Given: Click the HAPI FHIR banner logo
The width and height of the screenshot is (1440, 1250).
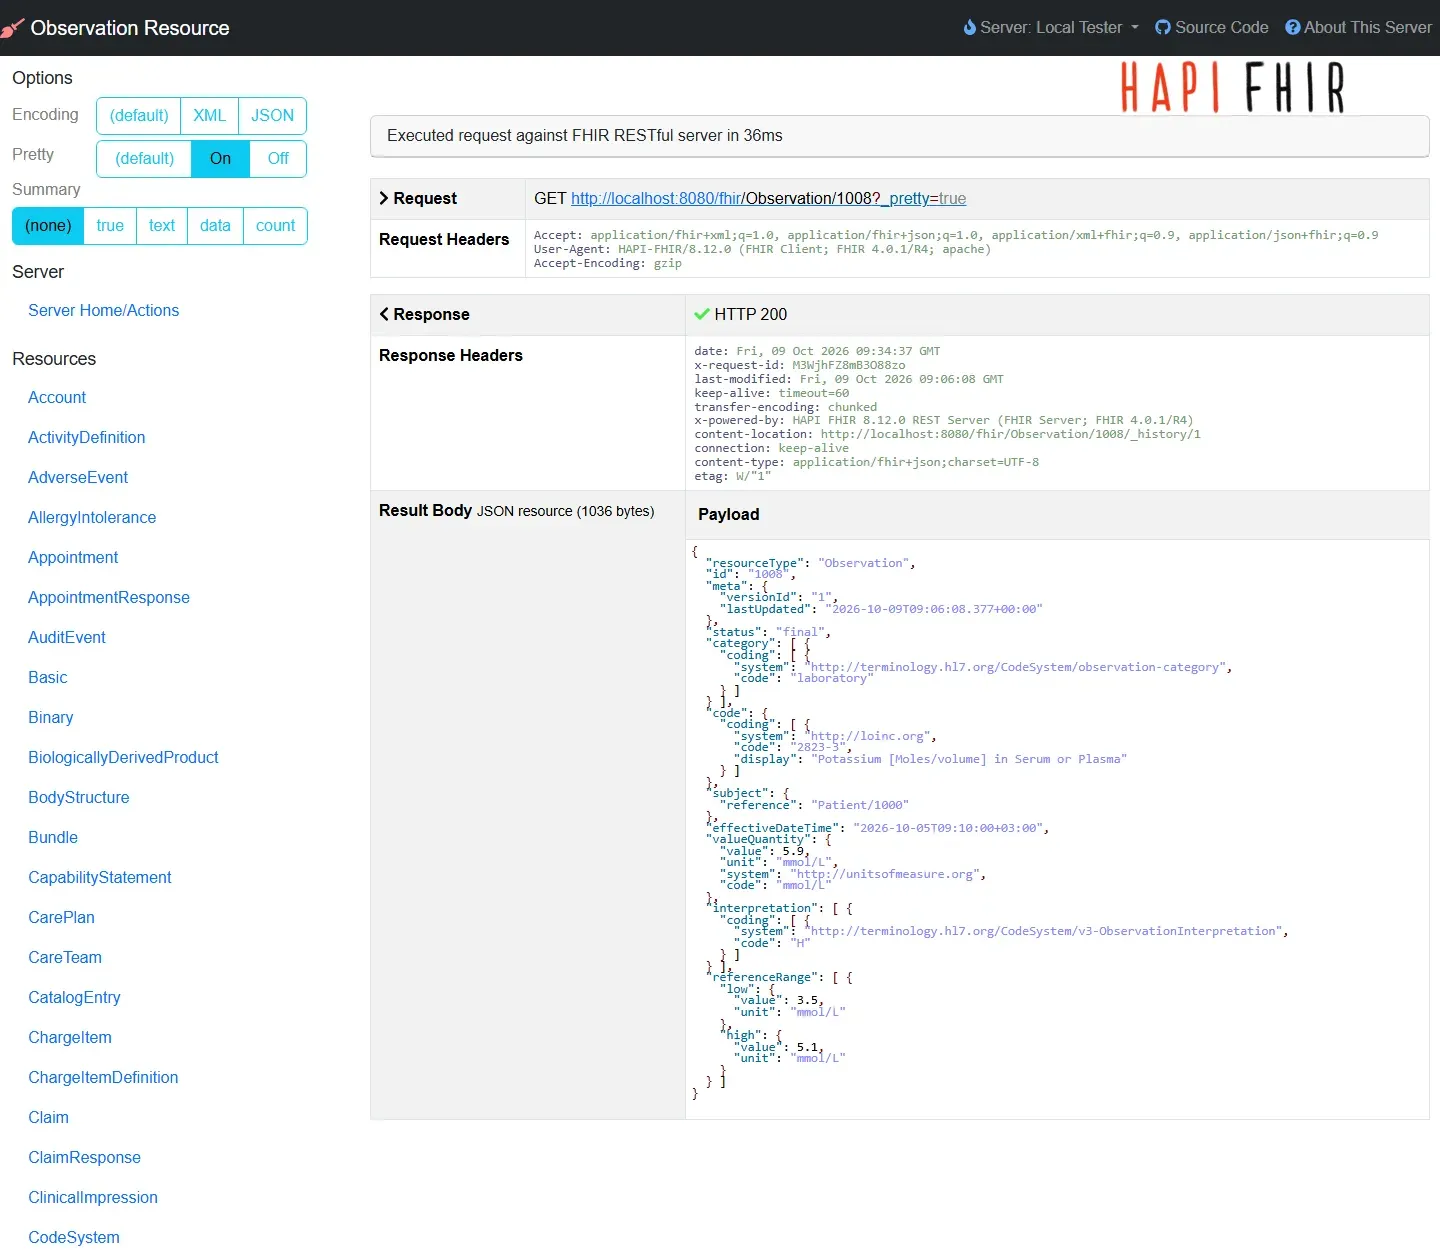Looking at the screenshot, I should [1233, 87].
